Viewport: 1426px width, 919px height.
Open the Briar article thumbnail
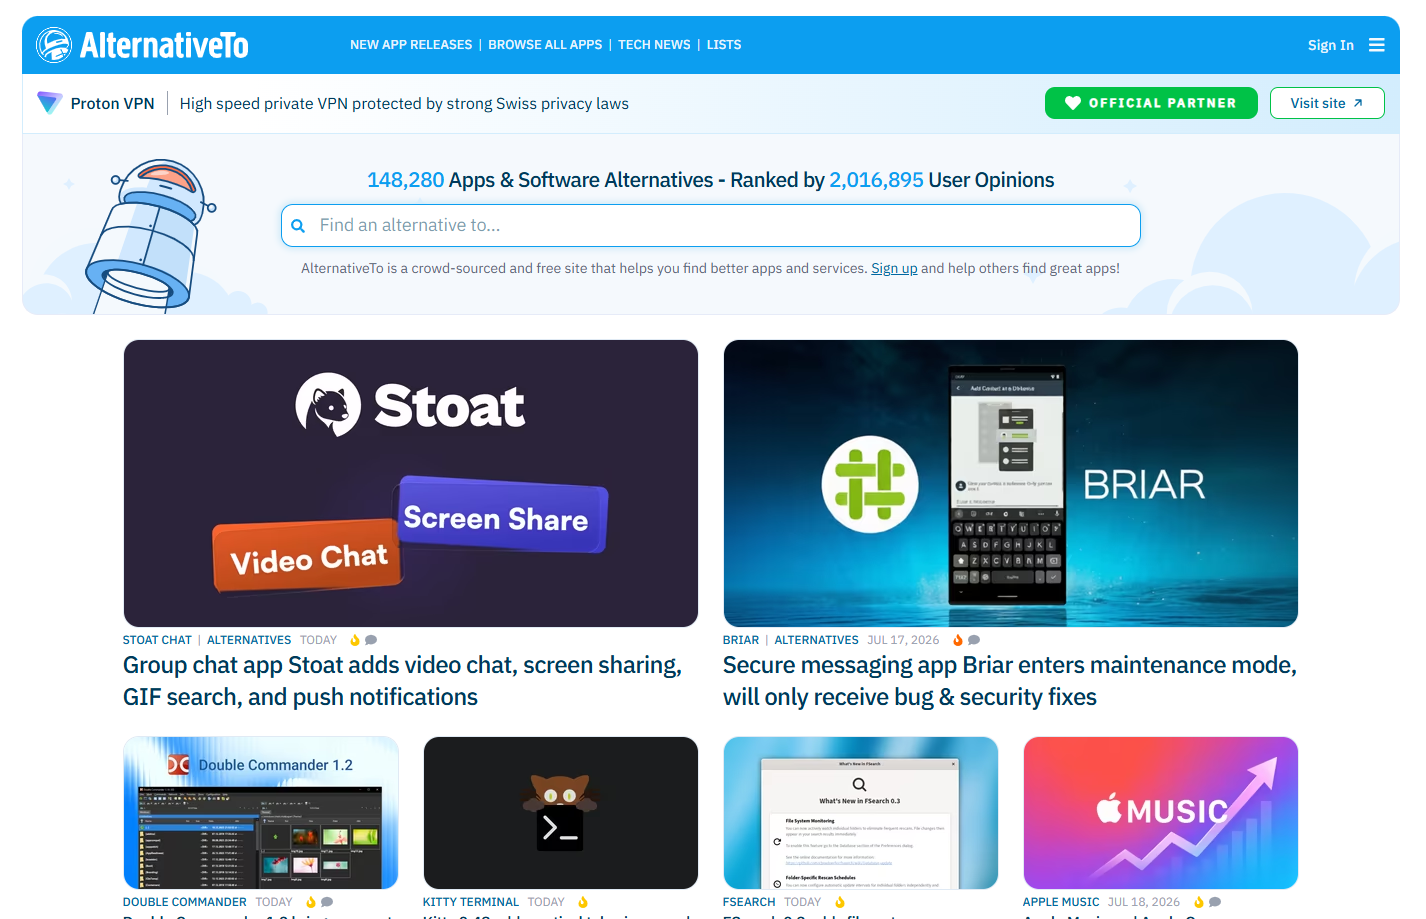(1011, 483)
